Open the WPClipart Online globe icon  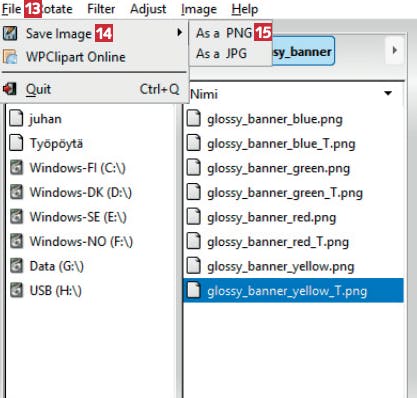click(10, 57)
